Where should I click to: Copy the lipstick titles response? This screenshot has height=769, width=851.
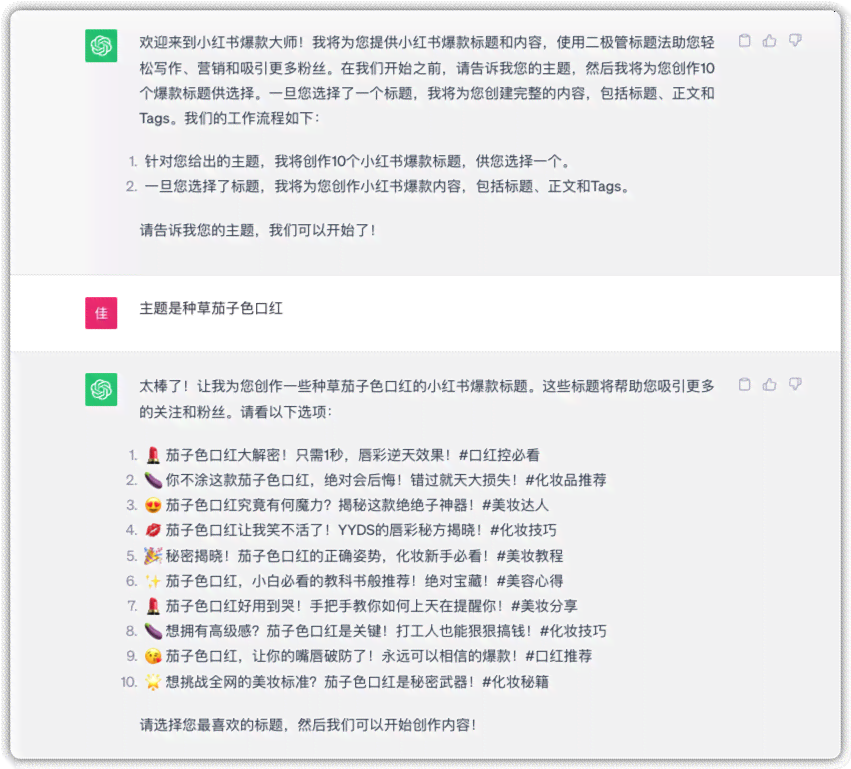(x=745, y=385)
